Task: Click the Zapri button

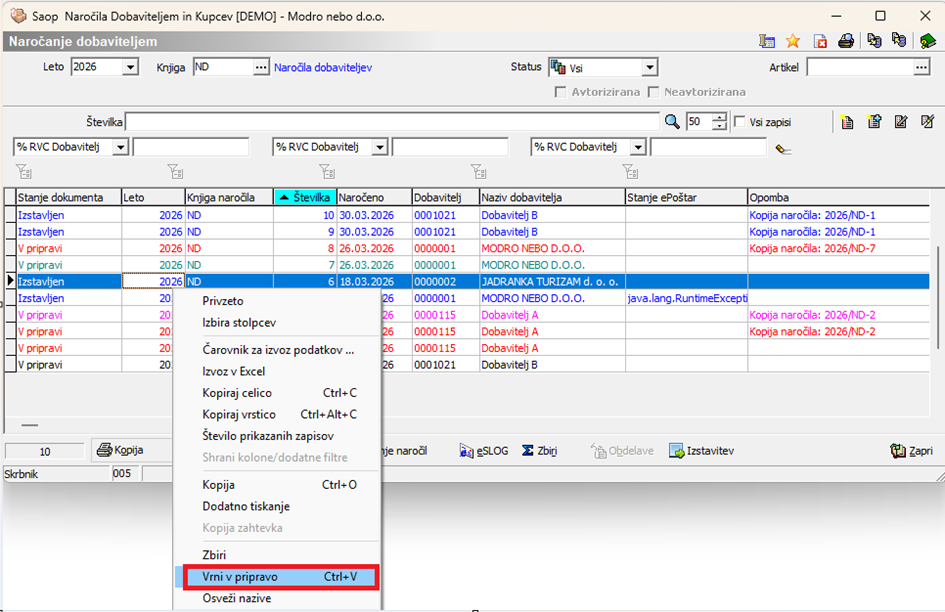Action: [x=911, y=451]
